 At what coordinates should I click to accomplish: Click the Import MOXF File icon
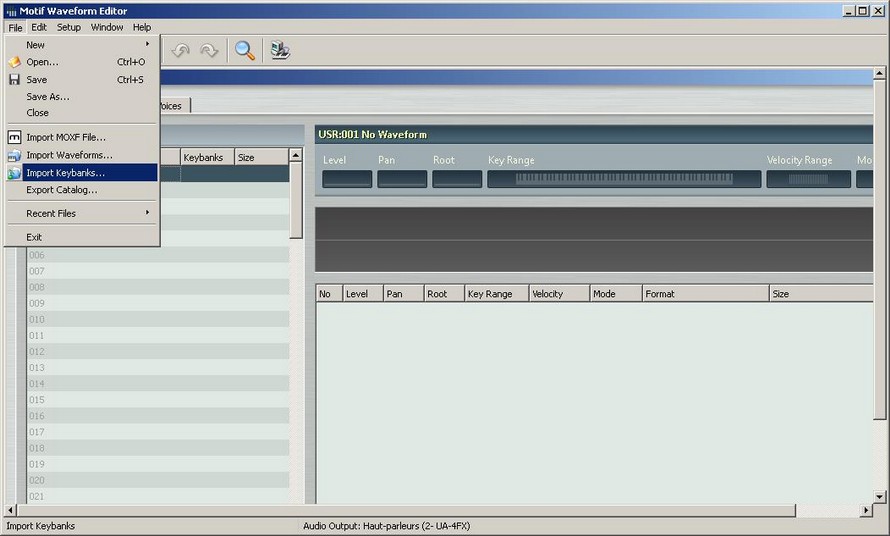14,137
